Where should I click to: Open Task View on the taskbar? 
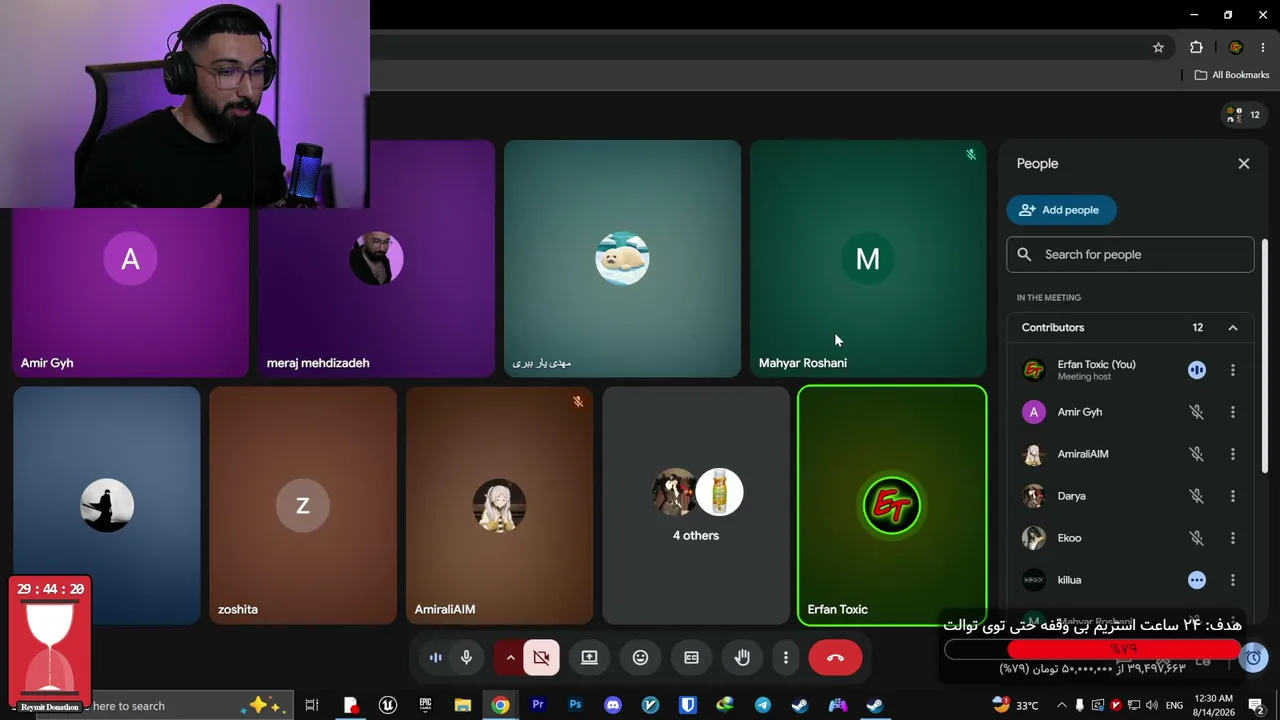click(312, 706)
